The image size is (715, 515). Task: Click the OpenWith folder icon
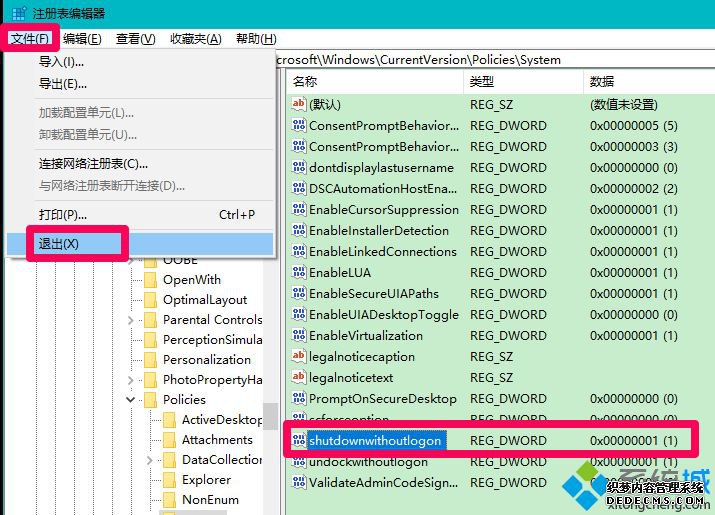coord(150,280)
